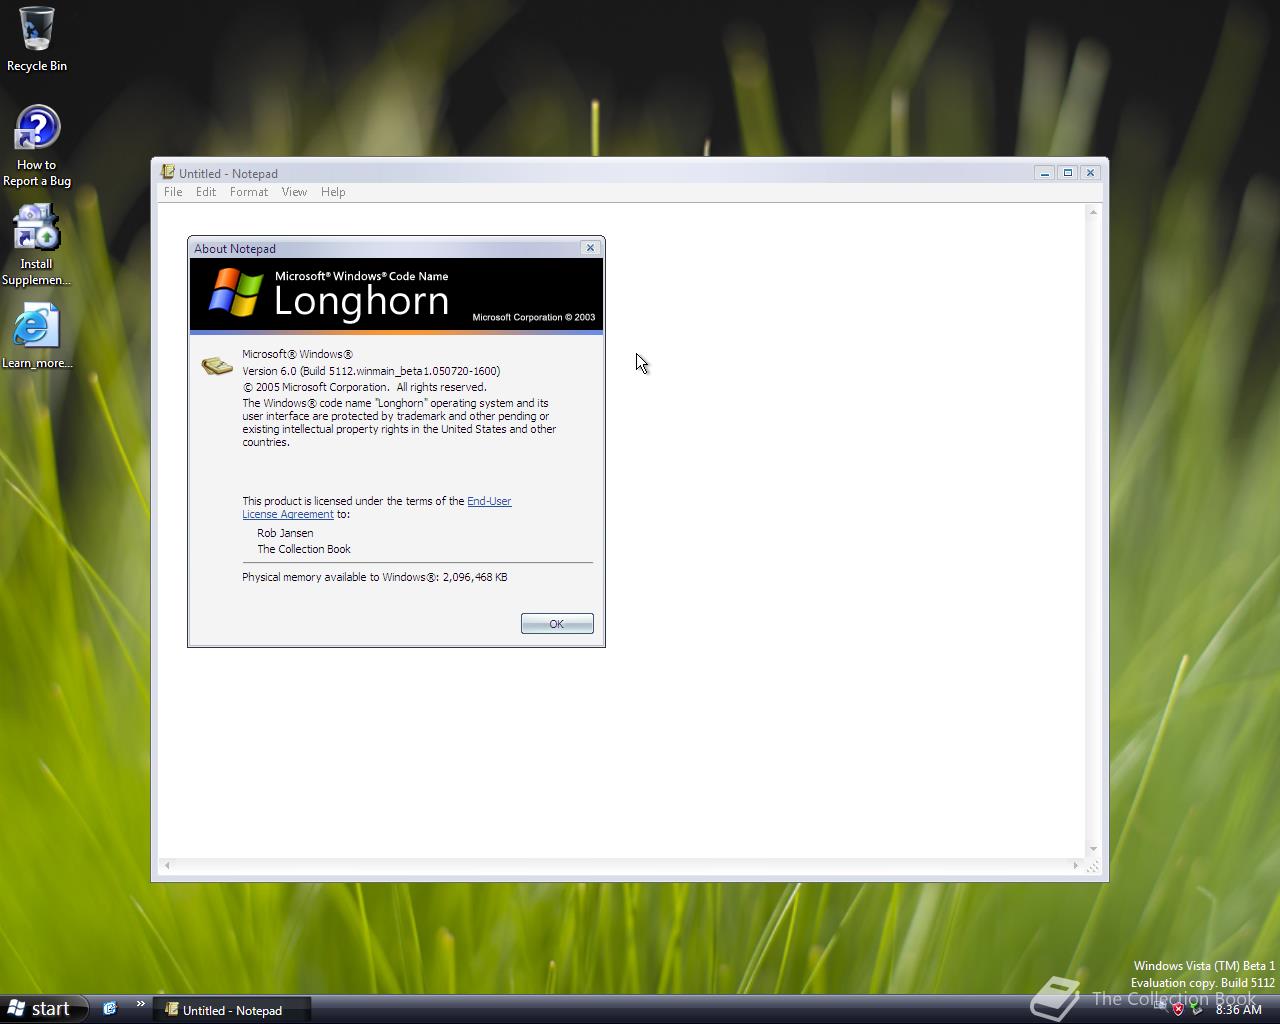The height and width of the screenshot is (1024, 1280).
Task: Click the quick launch icon beside start
Action: [x=110, y=1008]
